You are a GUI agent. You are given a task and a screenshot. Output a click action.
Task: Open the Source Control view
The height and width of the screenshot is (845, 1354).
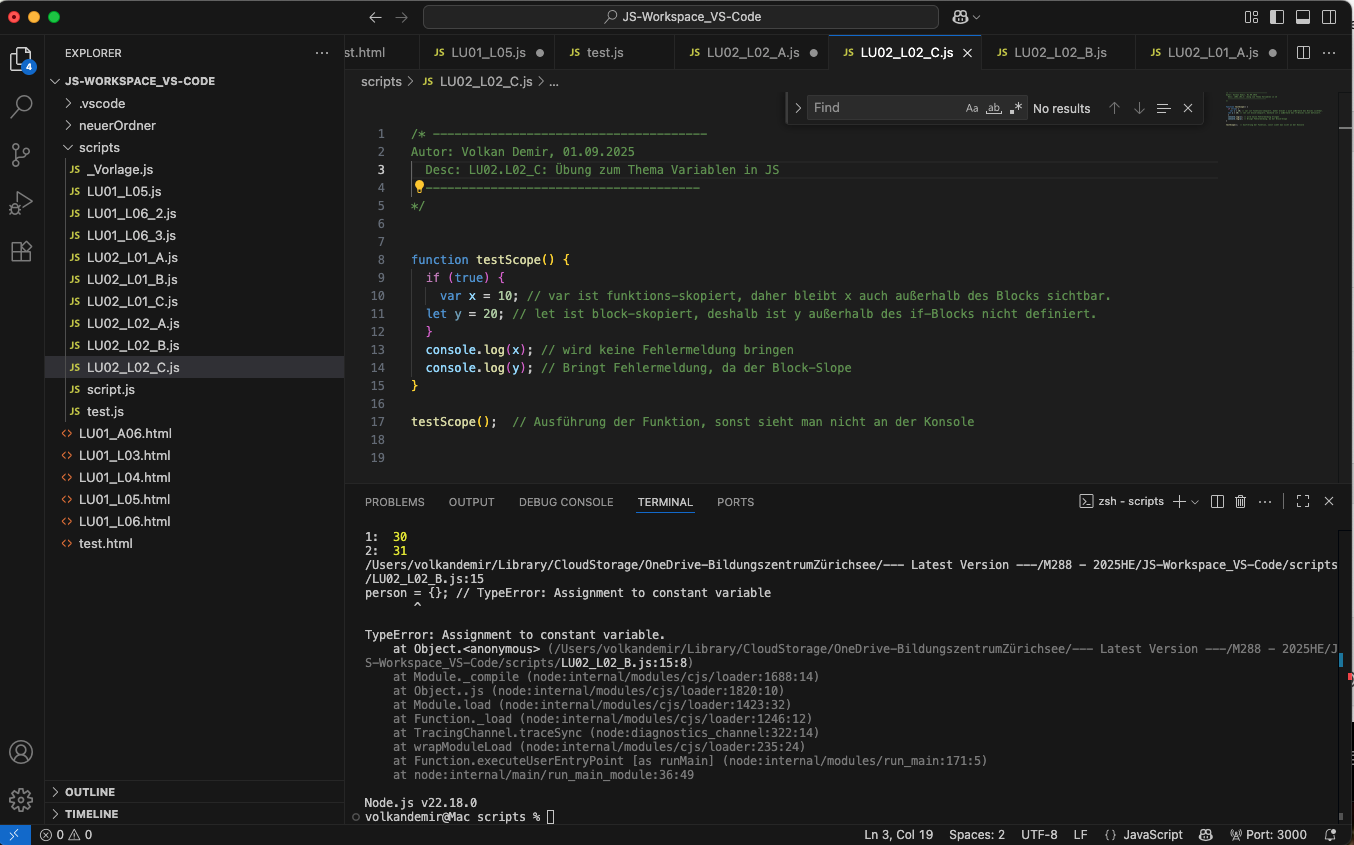click(21, 154)
